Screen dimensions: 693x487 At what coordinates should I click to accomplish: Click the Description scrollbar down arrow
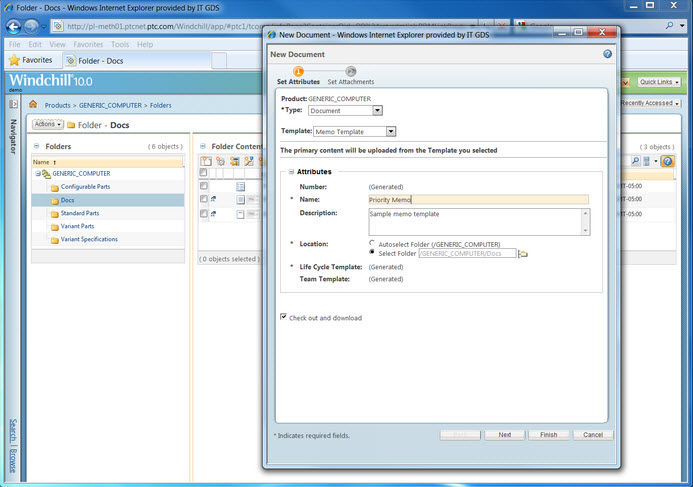click(x=586, y=230)
